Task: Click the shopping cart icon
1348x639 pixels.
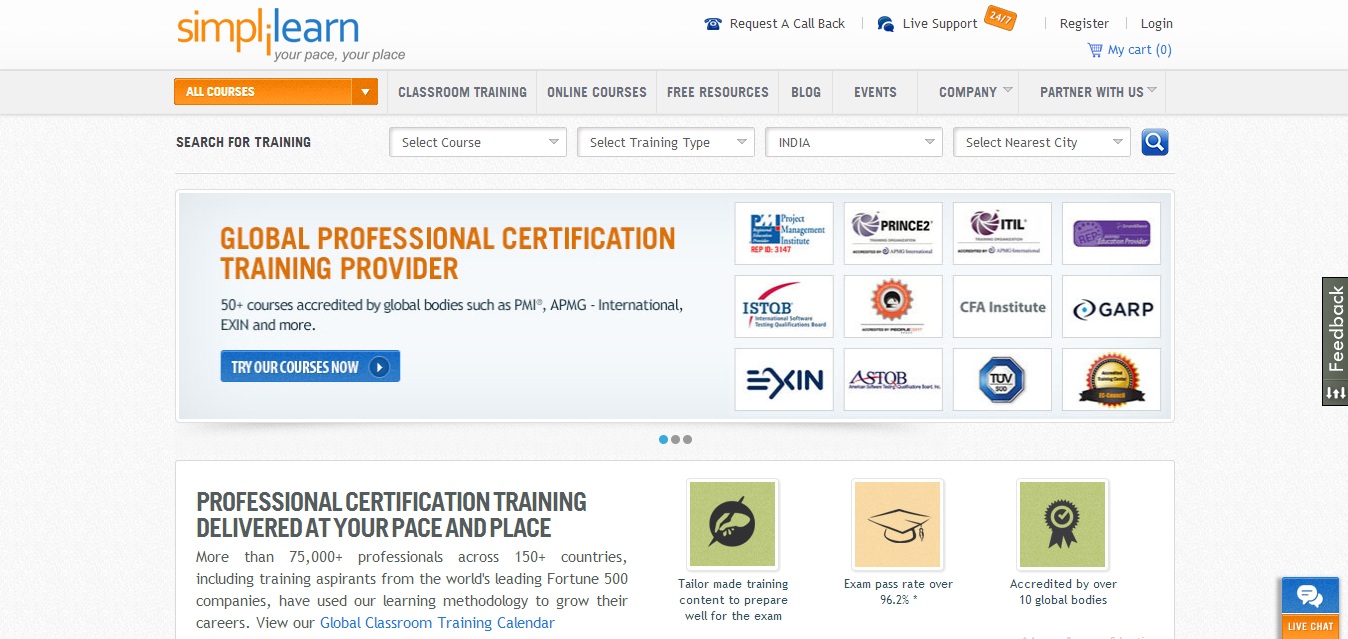Action: (1095, 49)
